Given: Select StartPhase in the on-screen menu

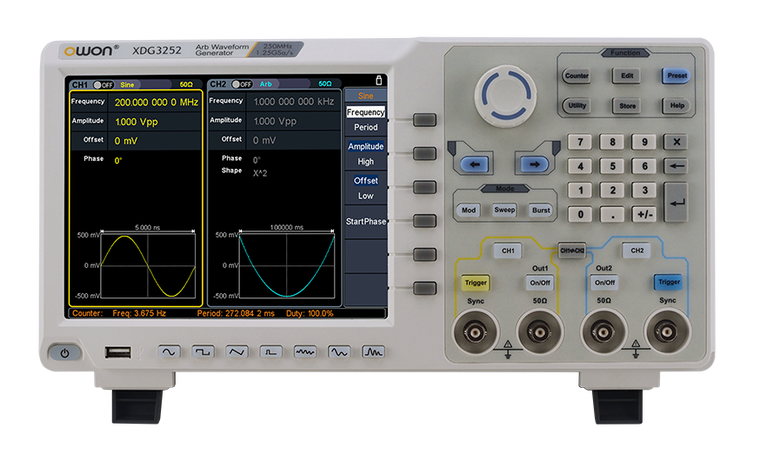Looking at the screenshot, I should pyautogui.click(x=366, y=221).
